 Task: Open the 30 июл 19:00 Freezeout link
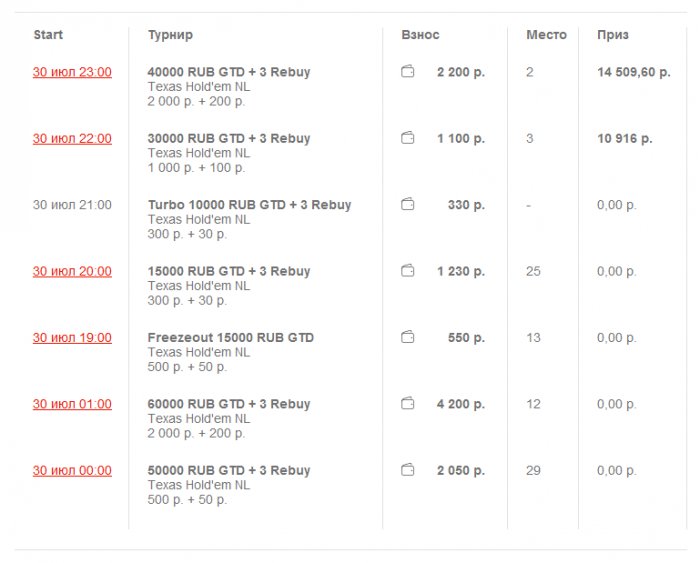(72, 338)
